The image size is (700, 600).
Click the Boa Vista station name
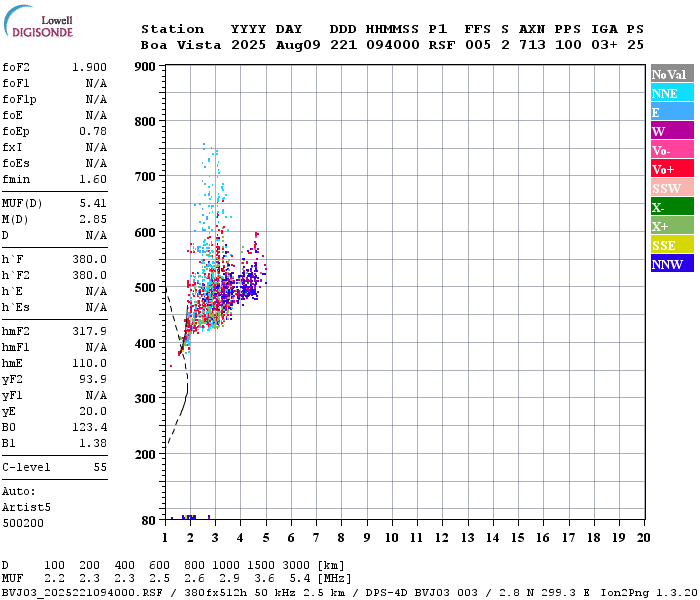(x=181, y=46)
